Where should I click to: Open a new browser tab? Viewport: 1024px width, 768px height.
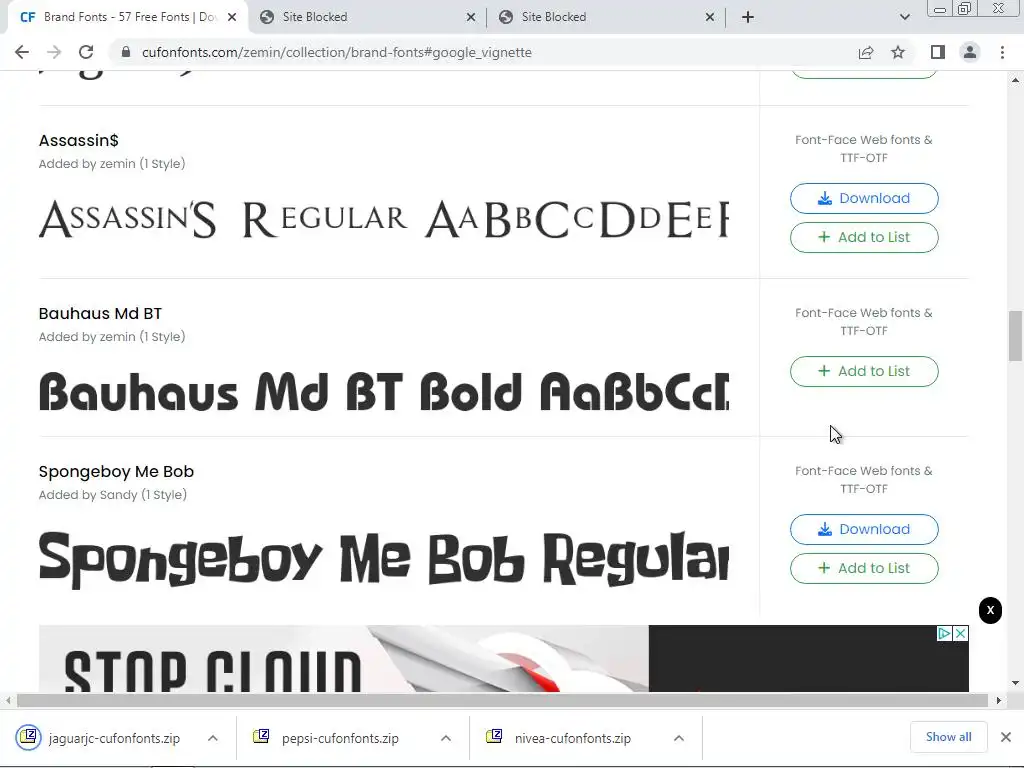pos(748,17)
